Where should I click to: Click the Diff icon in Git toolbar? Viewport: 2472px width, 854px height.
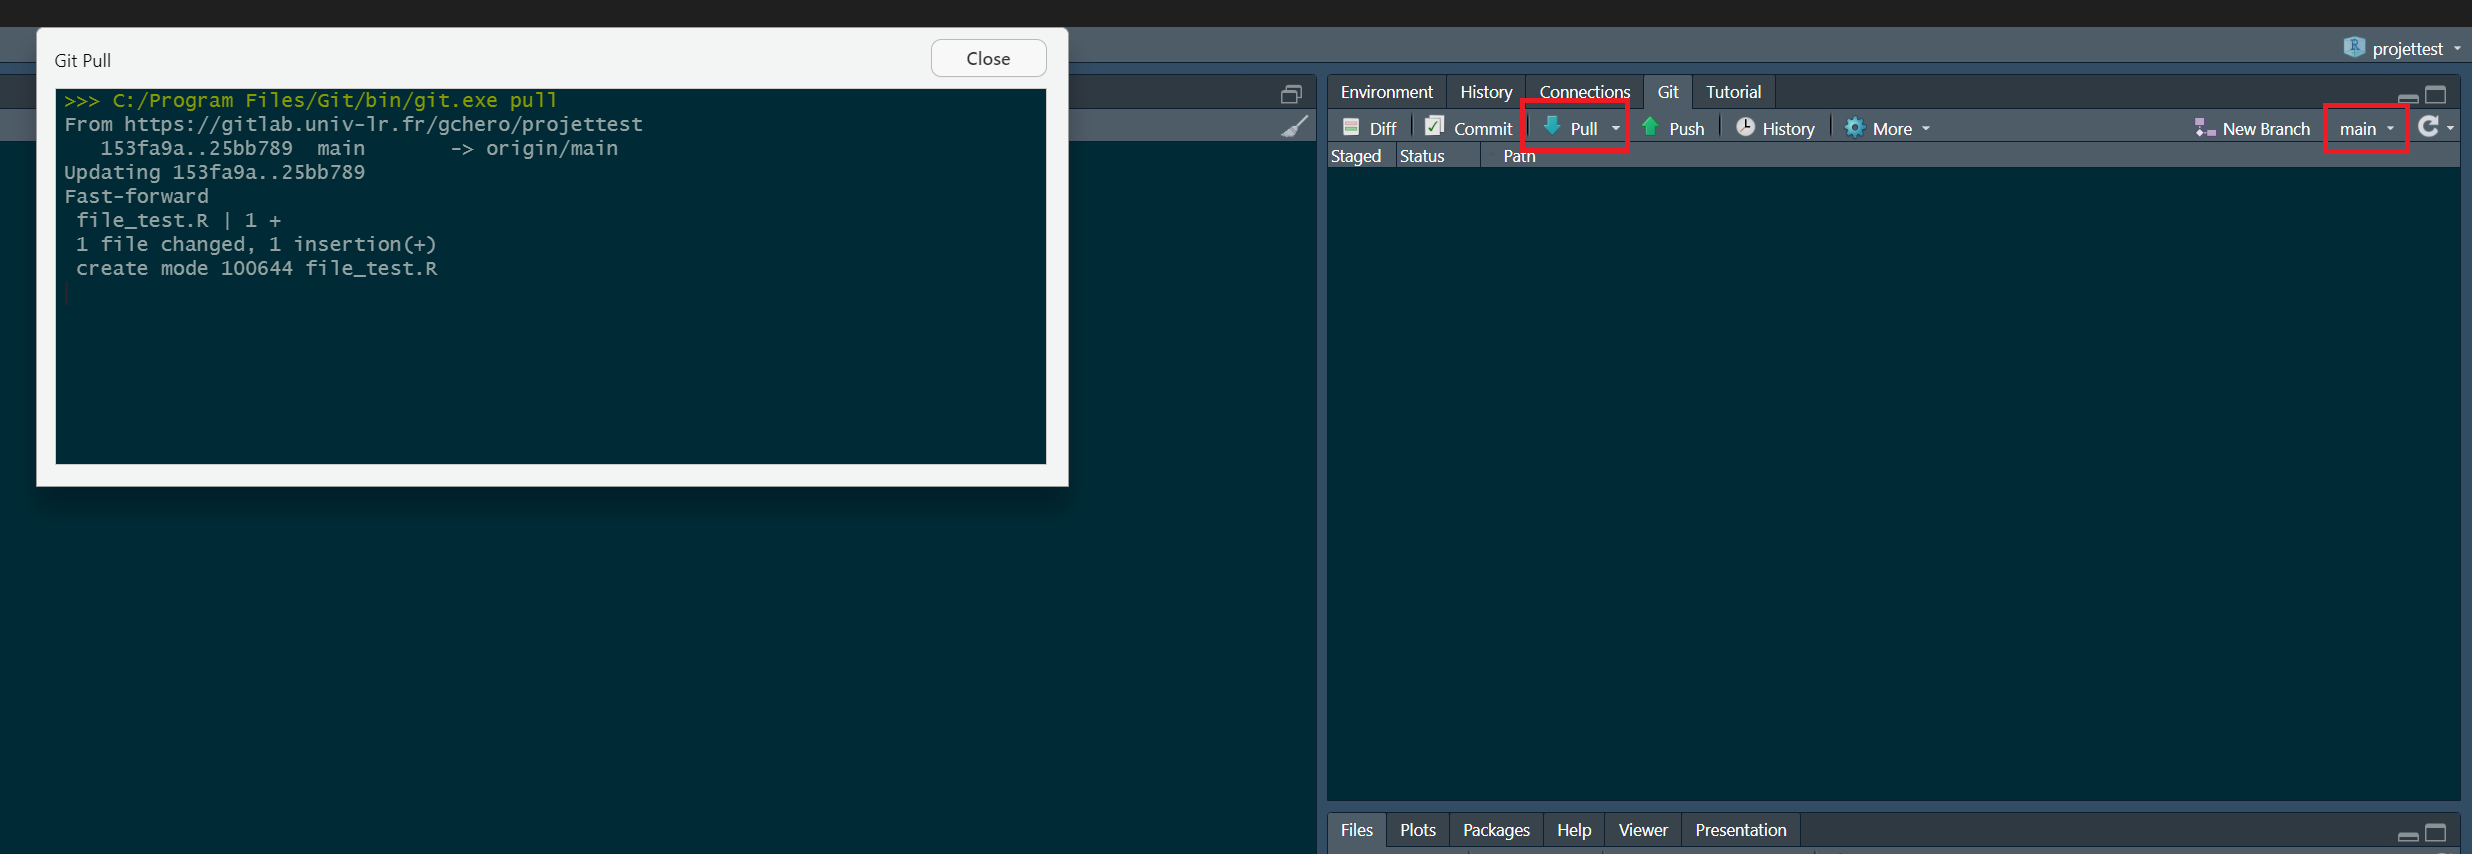pyautogui.click(x=1351, y=128)
